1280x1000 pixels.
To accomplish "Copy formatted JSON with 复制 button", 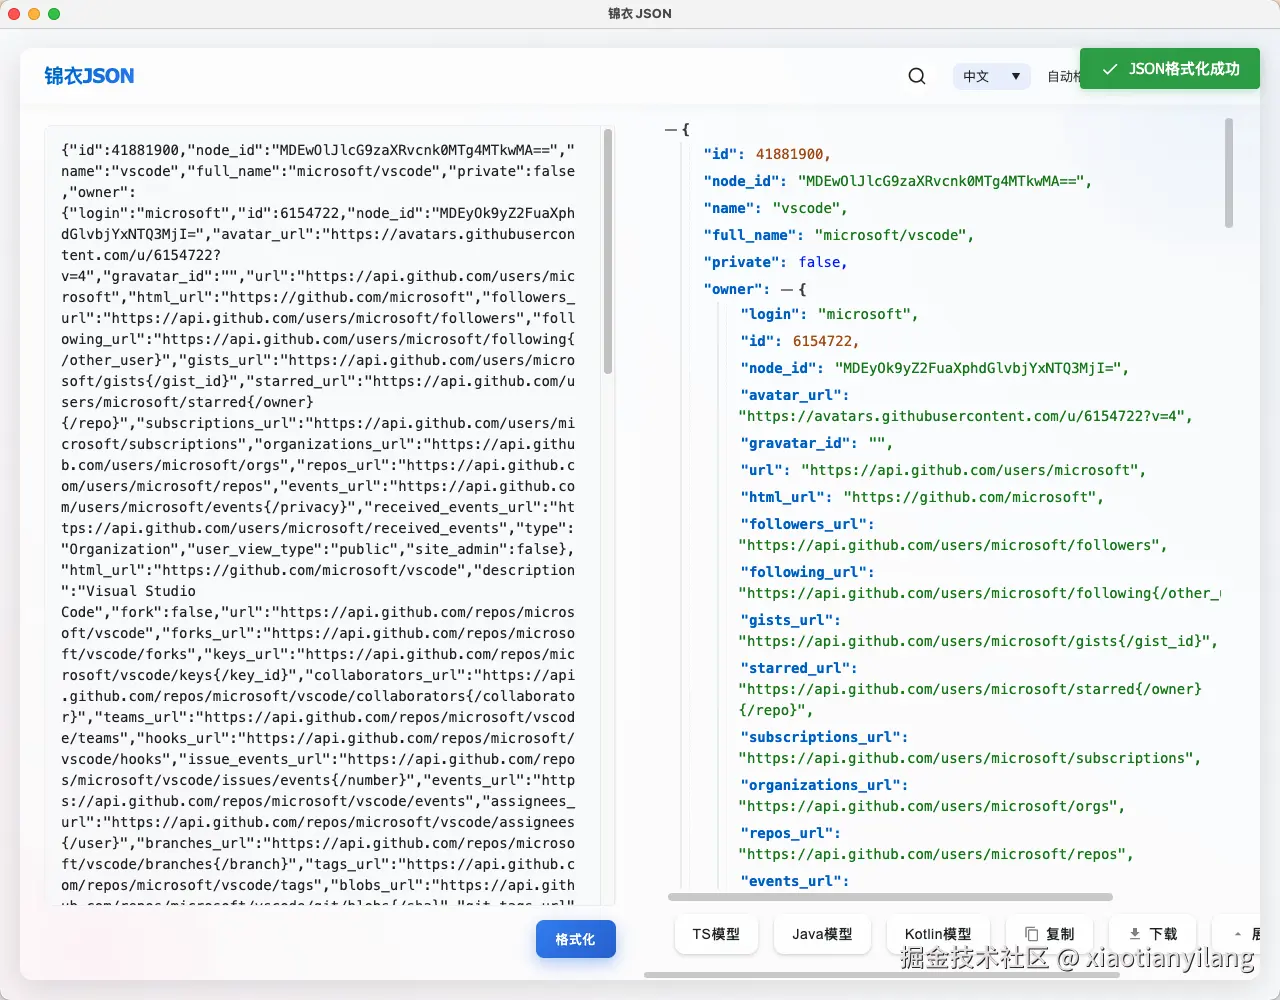I will coord(1050,934).
